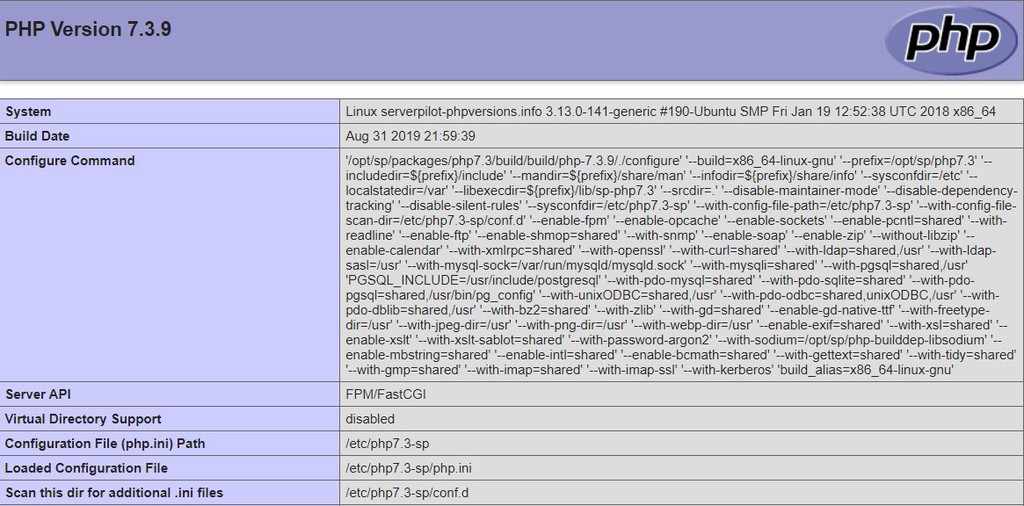Click the Linux serverpilot-phpversions.info system value
Viewport: 1024px width, 506px height.
pyautogui.click(x=671, y=112)
